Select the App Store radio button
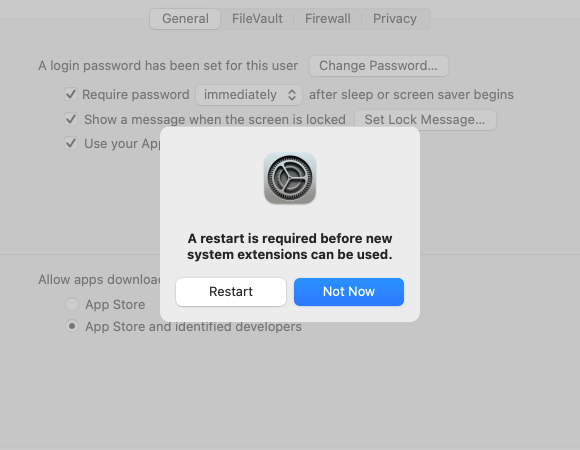The height and width of the screenshot is (450, 580). pos(72,304)
